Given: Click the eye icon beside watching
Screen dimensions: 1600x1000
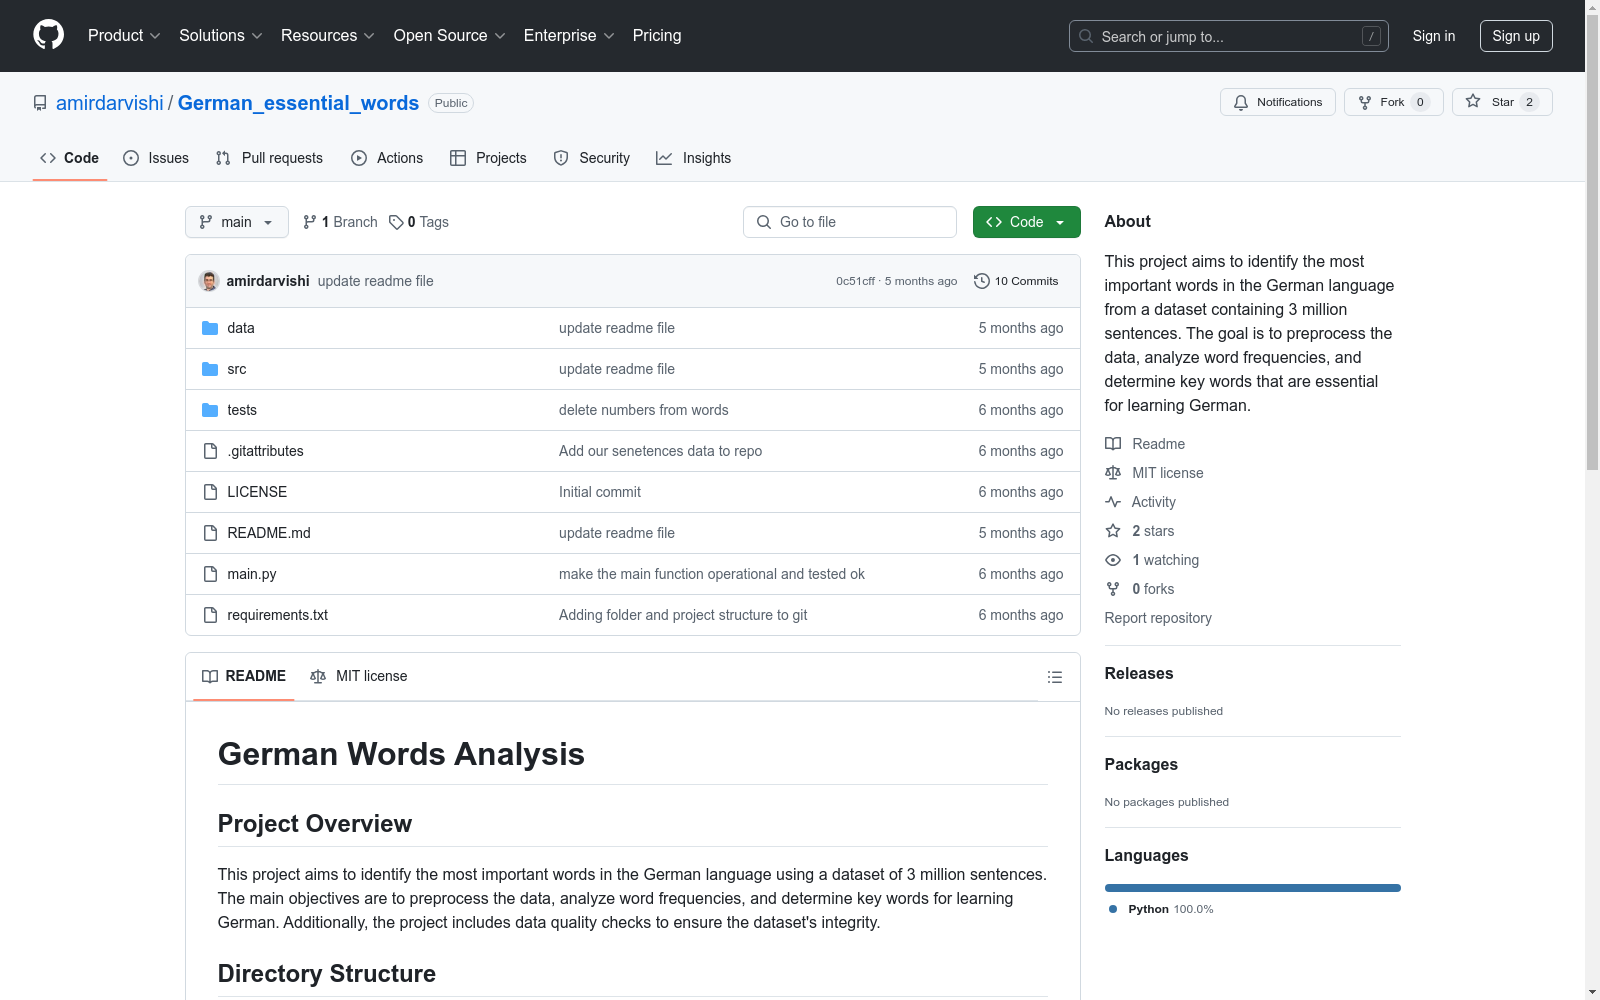Looking at the screenshot, I should 1113,560.
